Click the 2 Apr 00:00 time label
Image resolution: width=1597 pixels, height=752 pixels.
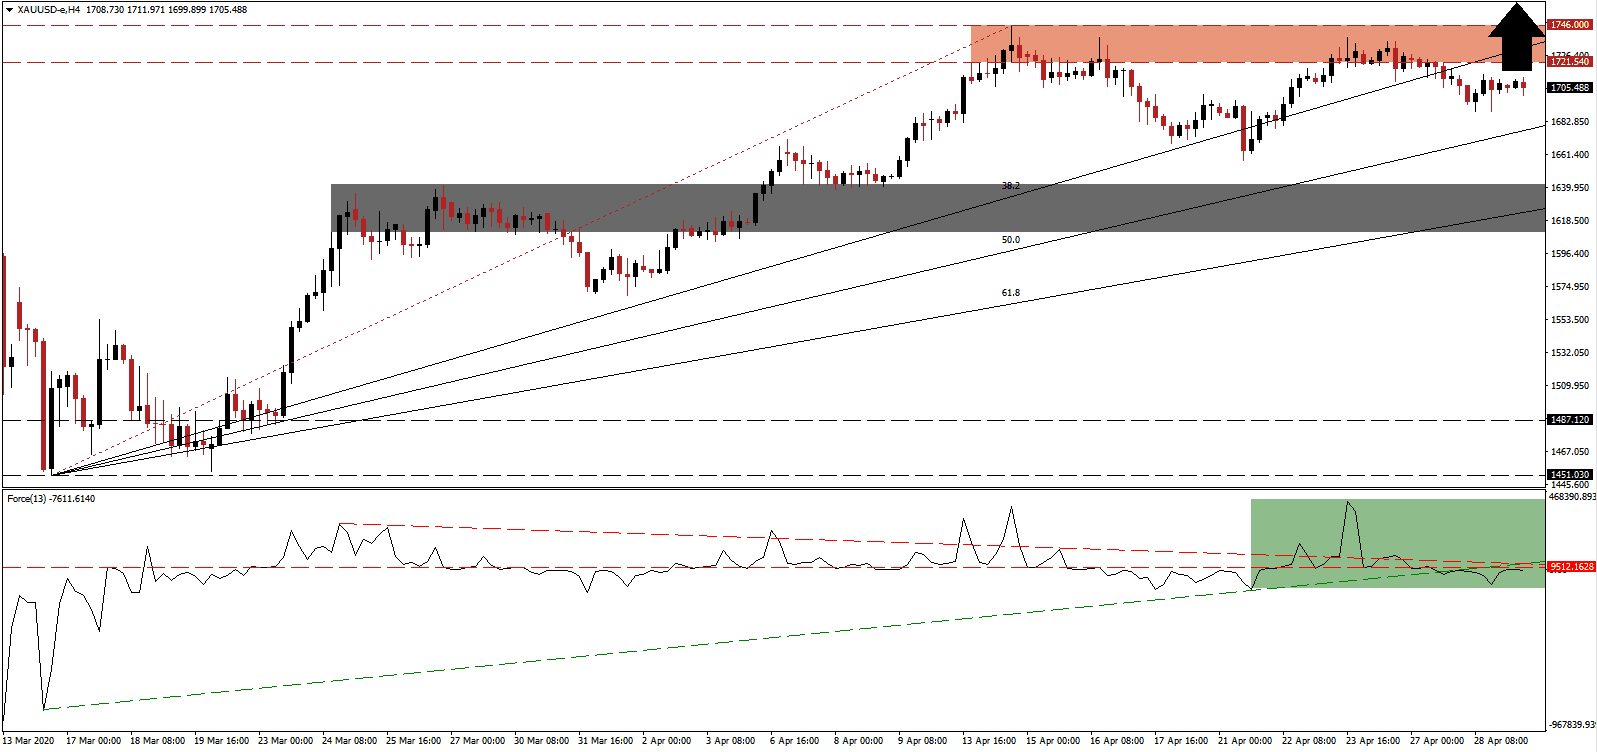click(667, 741)
